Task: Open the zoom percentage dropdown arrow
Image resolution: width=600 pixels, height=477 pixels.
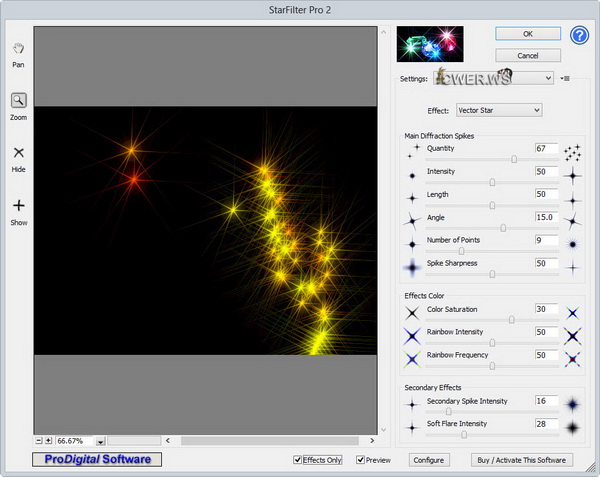Action: (100, 441)
